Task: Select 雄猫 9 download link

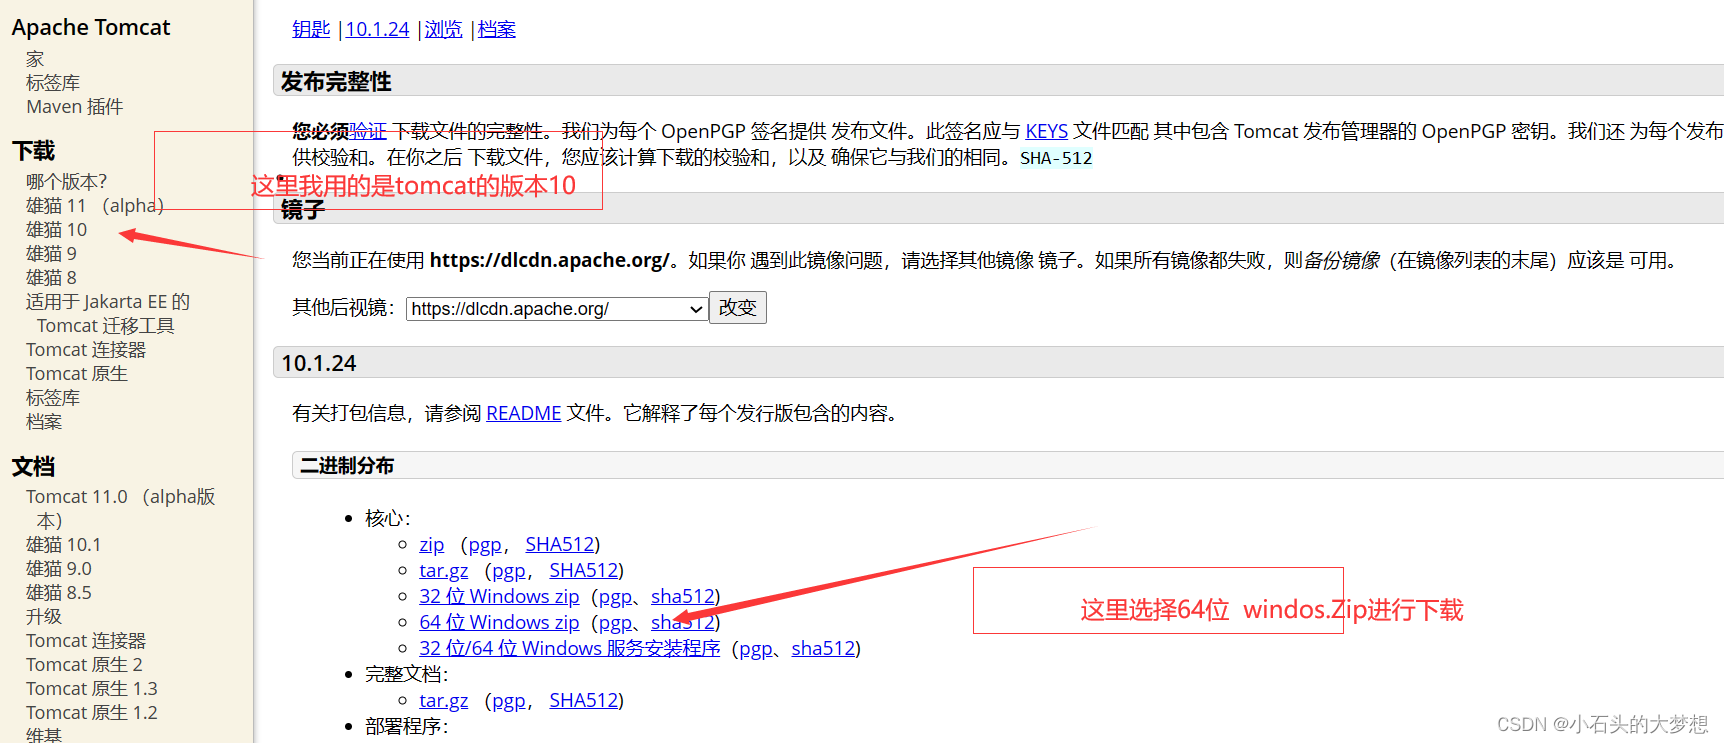Action: [52, 254]
